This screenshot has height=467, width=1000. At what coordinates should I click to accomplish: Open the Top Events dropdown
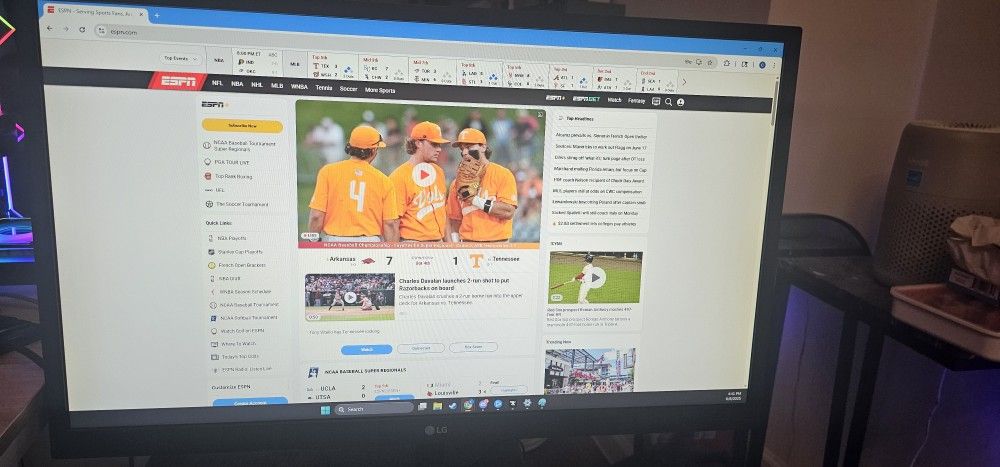(x=181, y=59)
